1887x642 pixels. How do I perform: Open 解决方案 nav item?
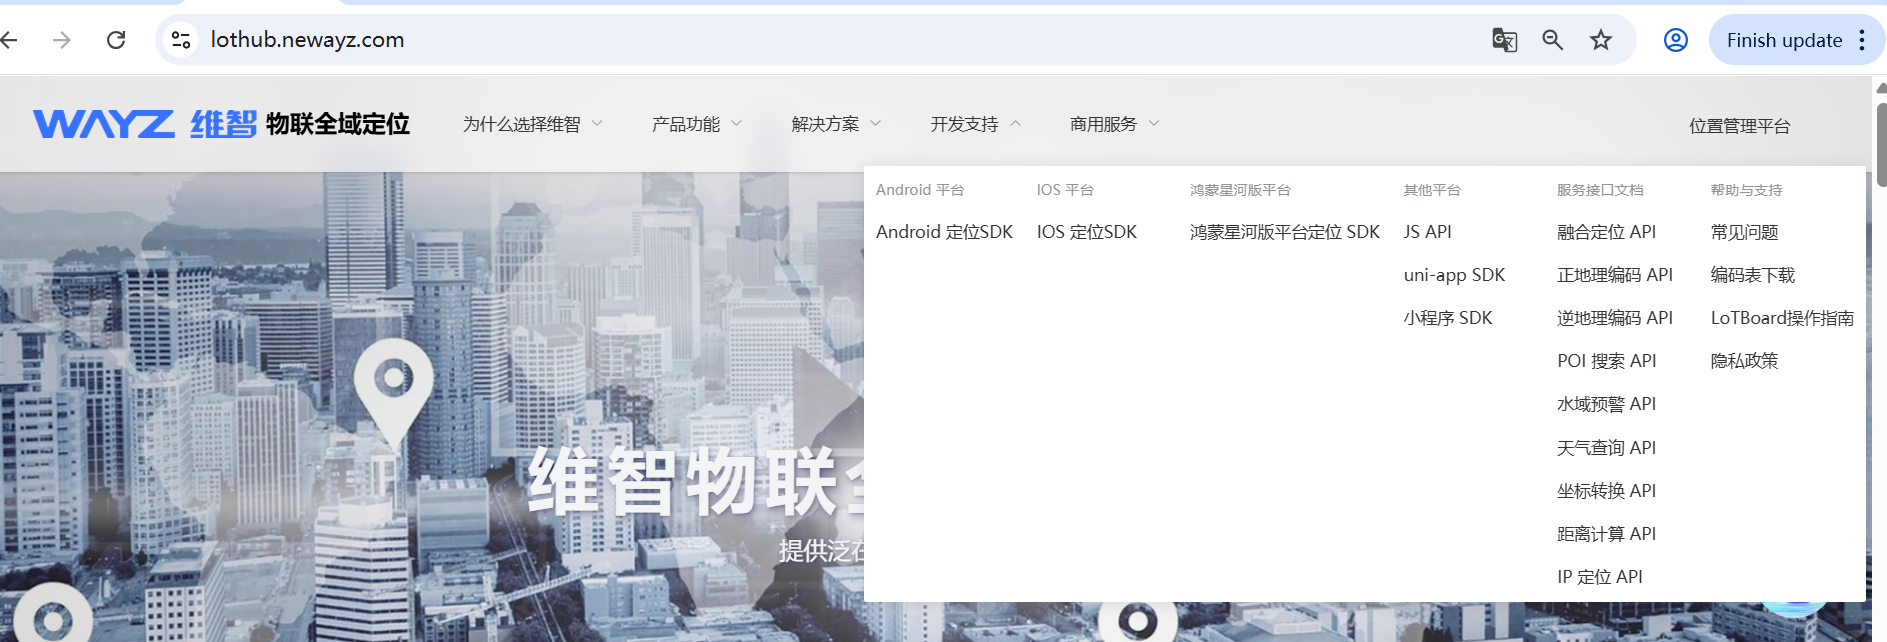coord(825,124)
